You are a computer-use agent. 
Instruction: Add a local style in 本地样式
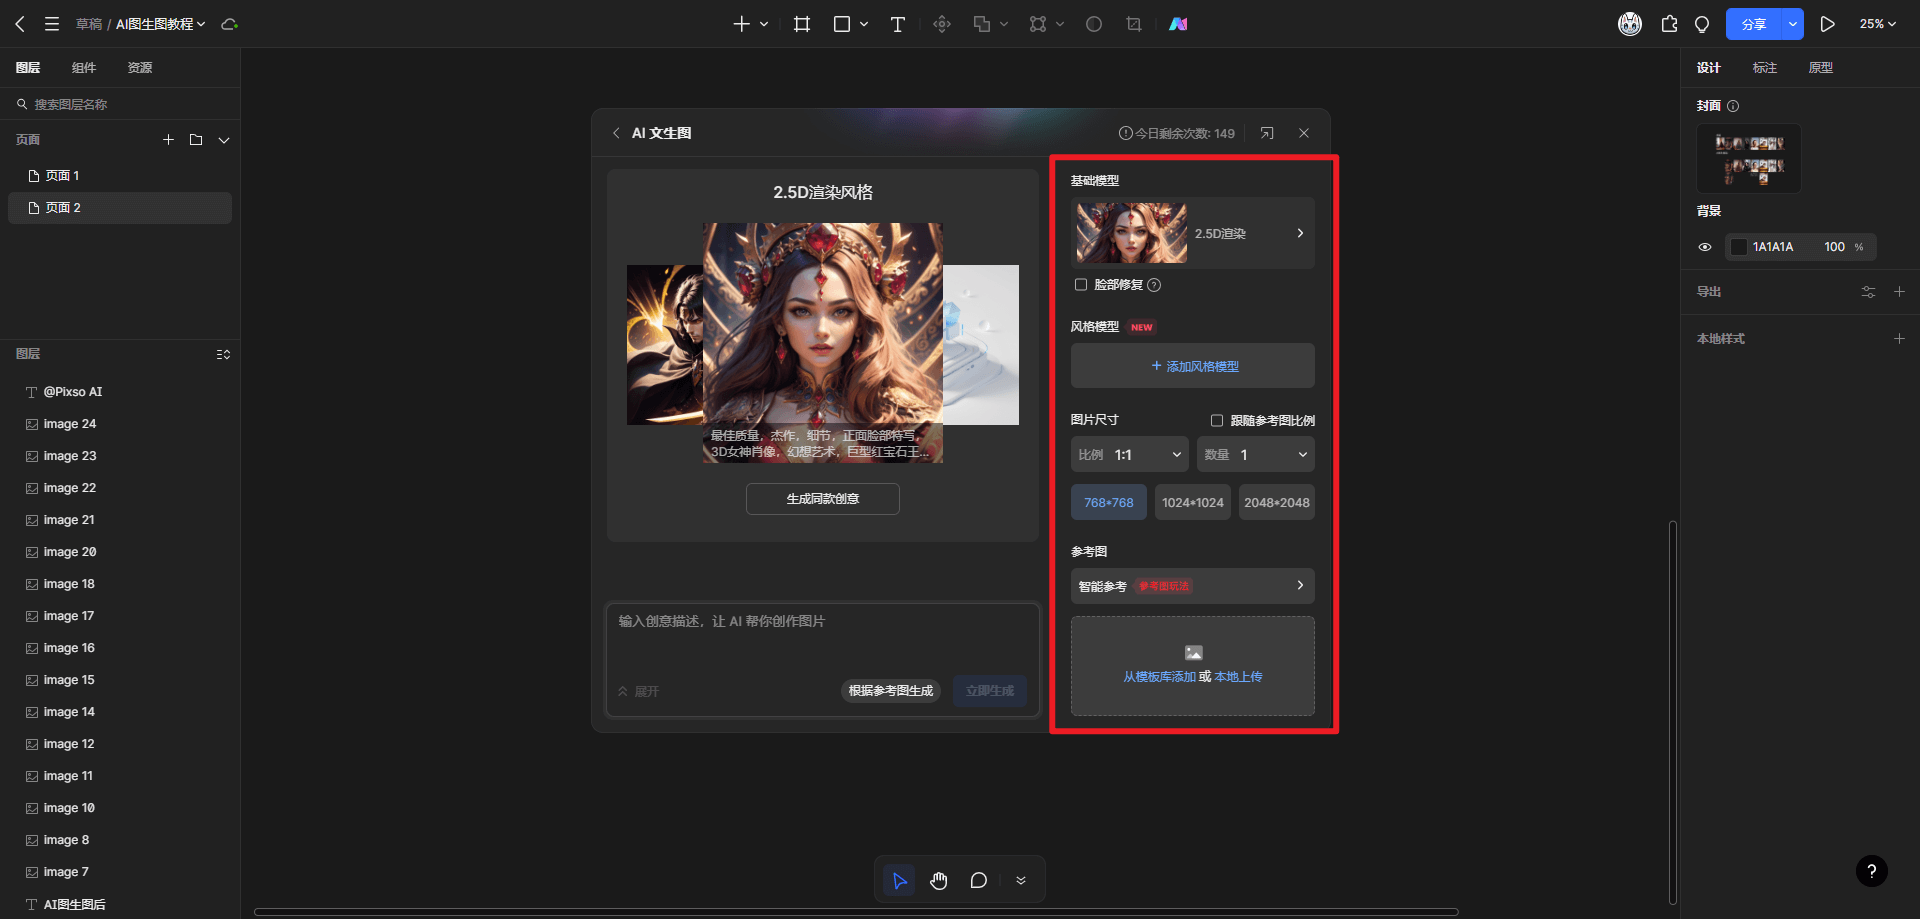pyautogui.click(x=1899, y=339)
